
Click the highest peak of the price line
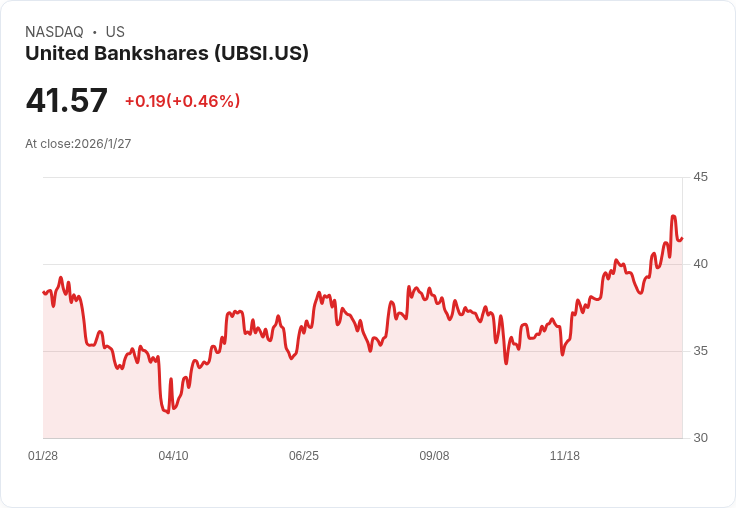coord(674,216)
